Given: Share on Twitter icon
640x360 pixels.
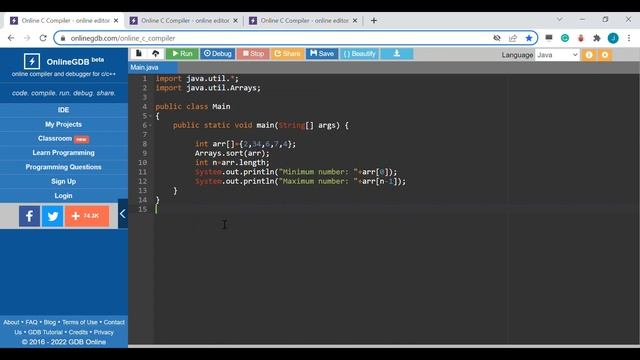Looking at the screenshot, I should [53, 216].
